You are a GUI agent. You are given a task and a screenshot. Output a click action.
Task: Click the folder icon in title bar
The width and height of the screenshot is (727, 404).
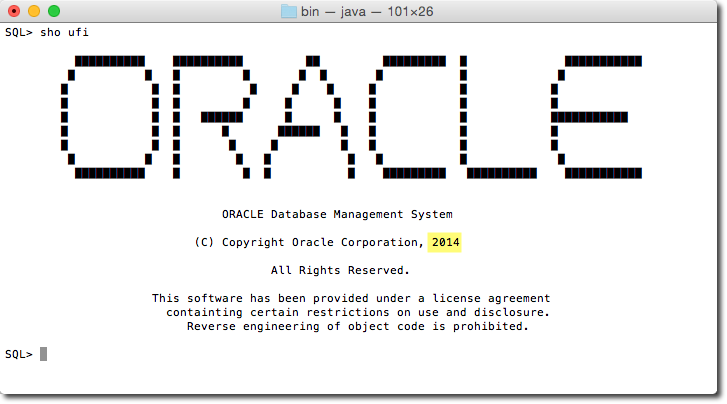289,11
